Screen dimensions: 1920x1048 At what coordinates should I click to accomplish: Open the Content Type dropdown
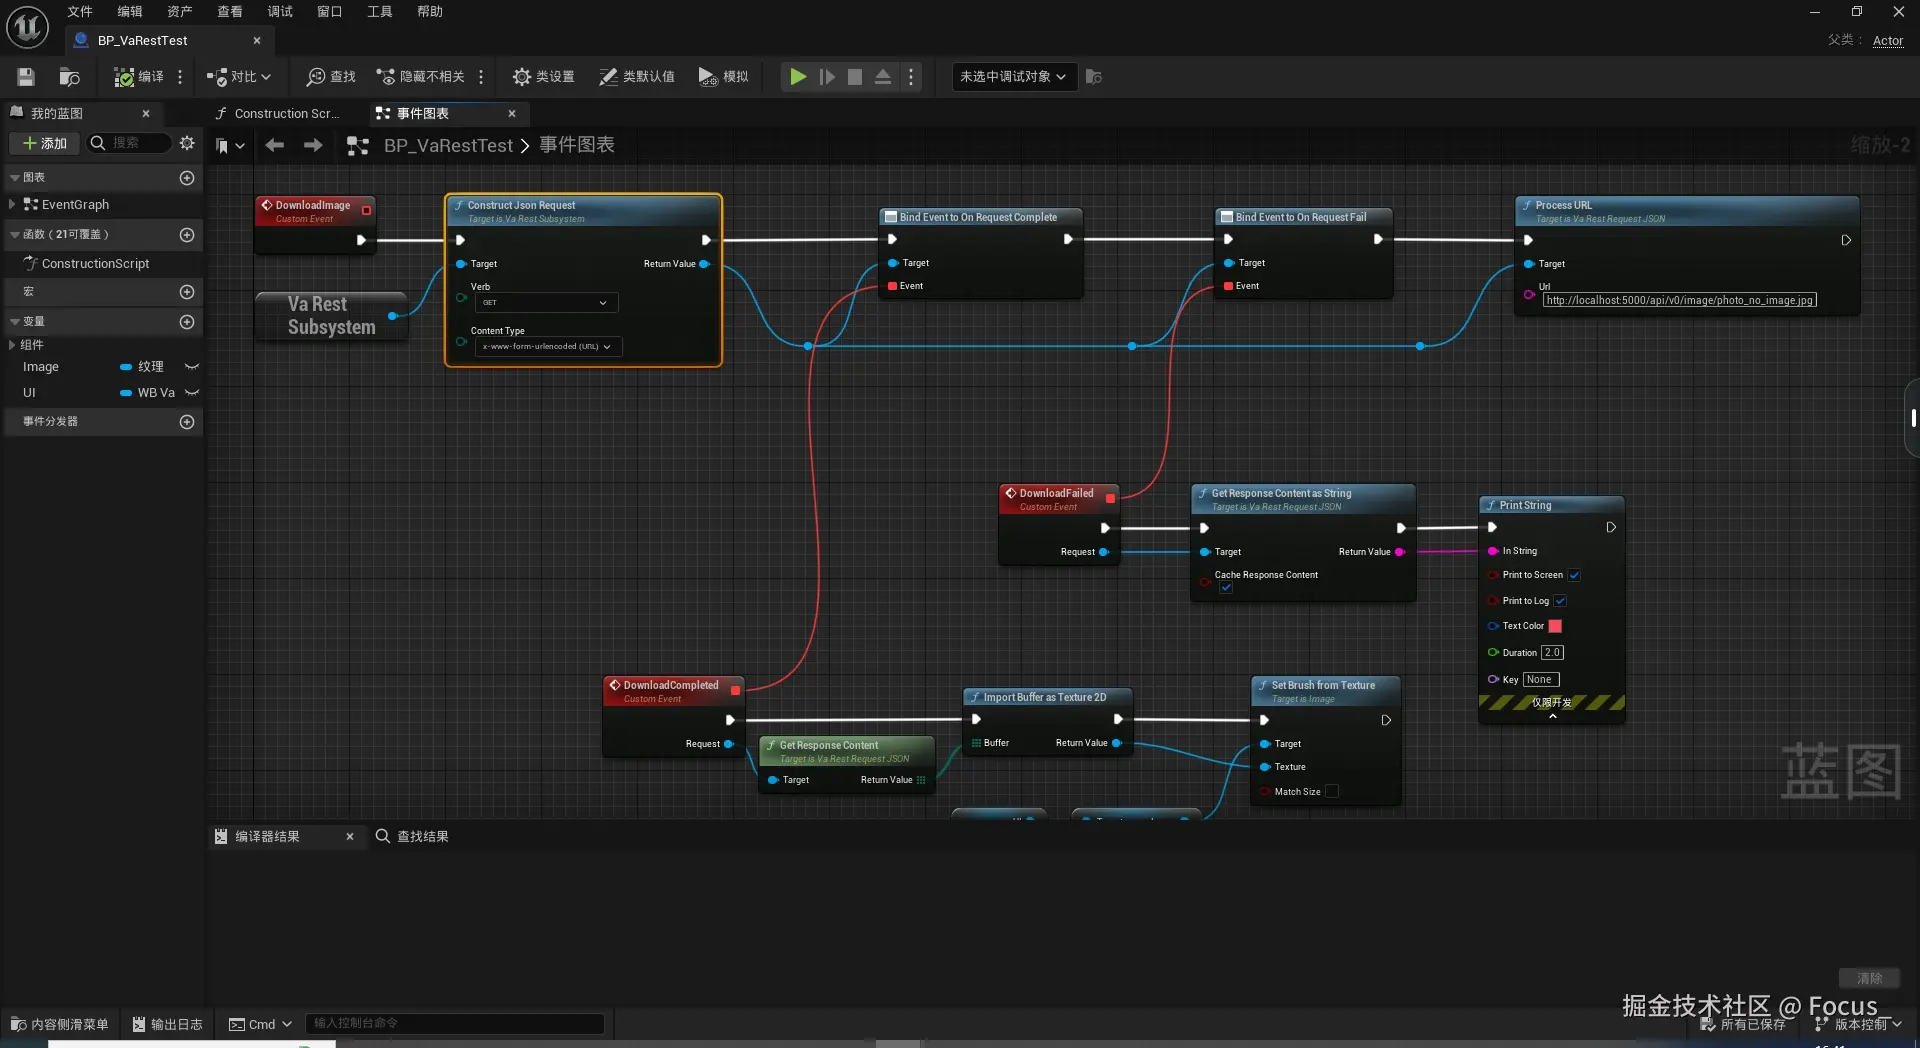[x=548, y=347]
